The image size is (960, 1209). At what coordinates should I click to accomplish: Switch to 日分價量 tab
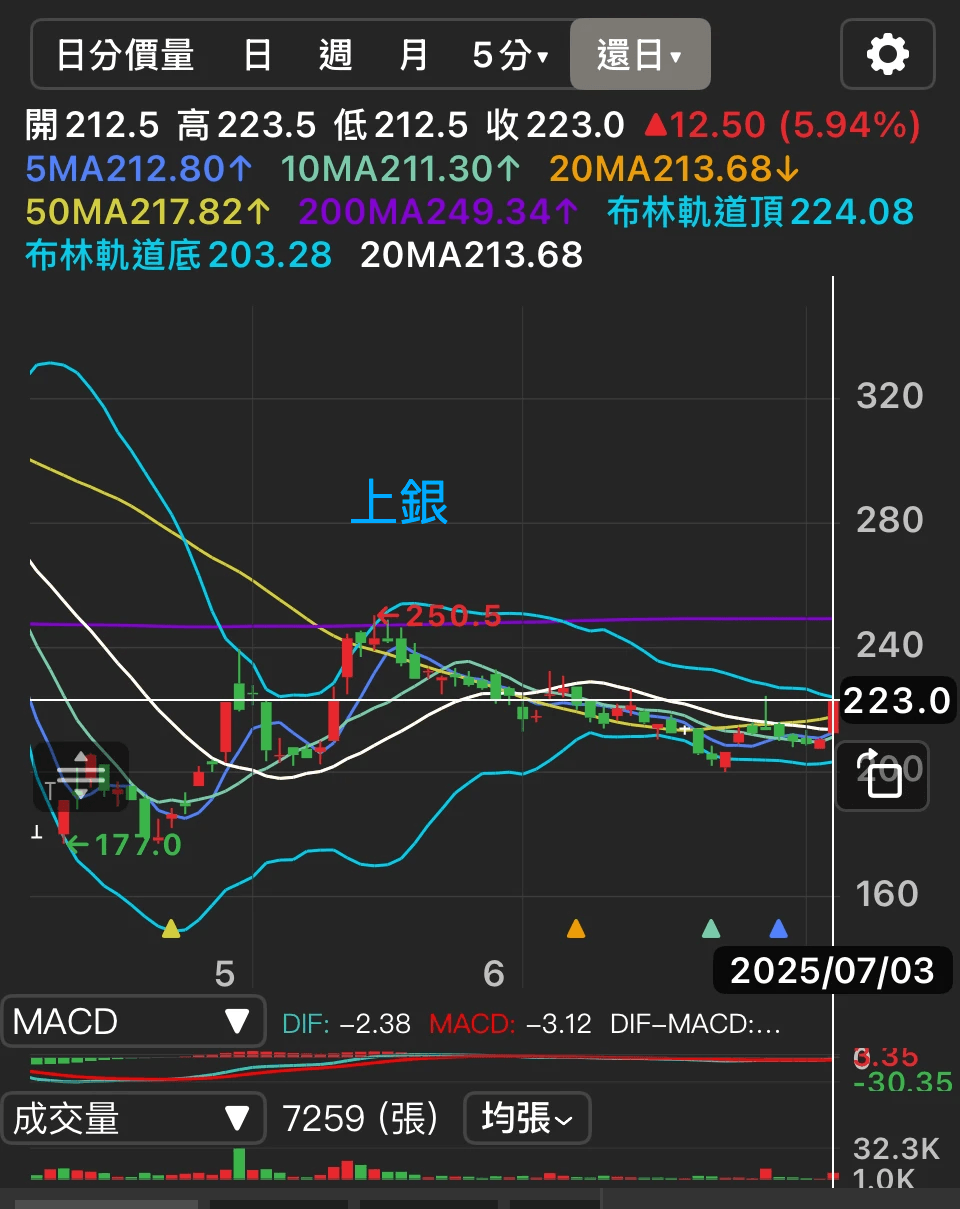pyautogui.click(x=125, y=55)
